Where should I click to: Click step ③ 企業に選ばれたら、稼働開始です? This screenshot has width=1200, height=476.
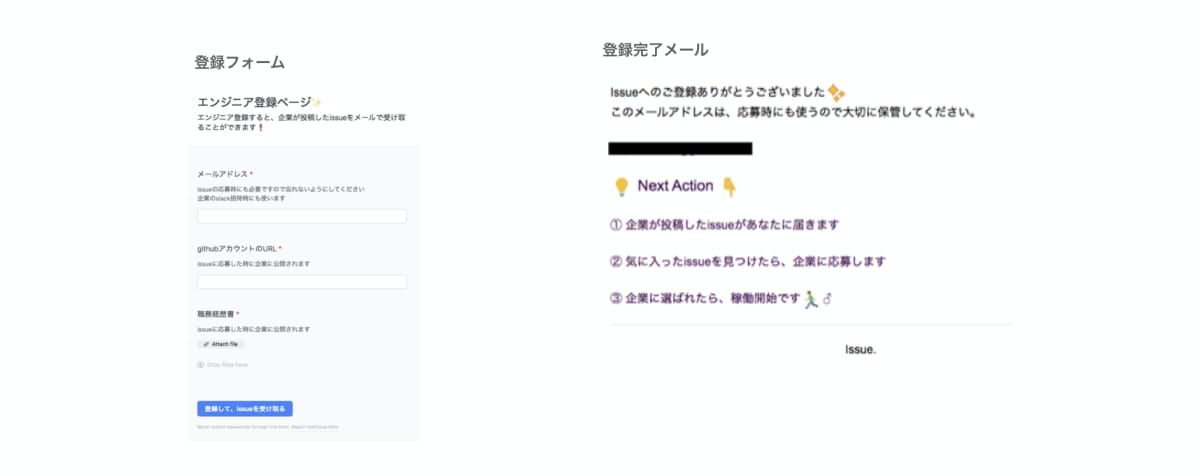tap(704, 299)
